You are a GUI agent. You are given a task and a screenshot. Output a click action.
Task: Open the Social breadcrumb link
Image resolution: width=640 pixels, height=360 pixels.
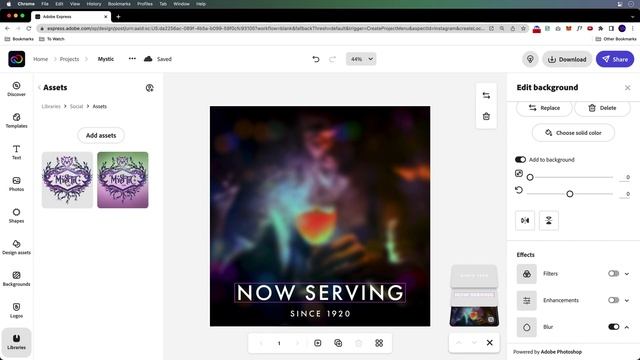[x=76, y=107]
